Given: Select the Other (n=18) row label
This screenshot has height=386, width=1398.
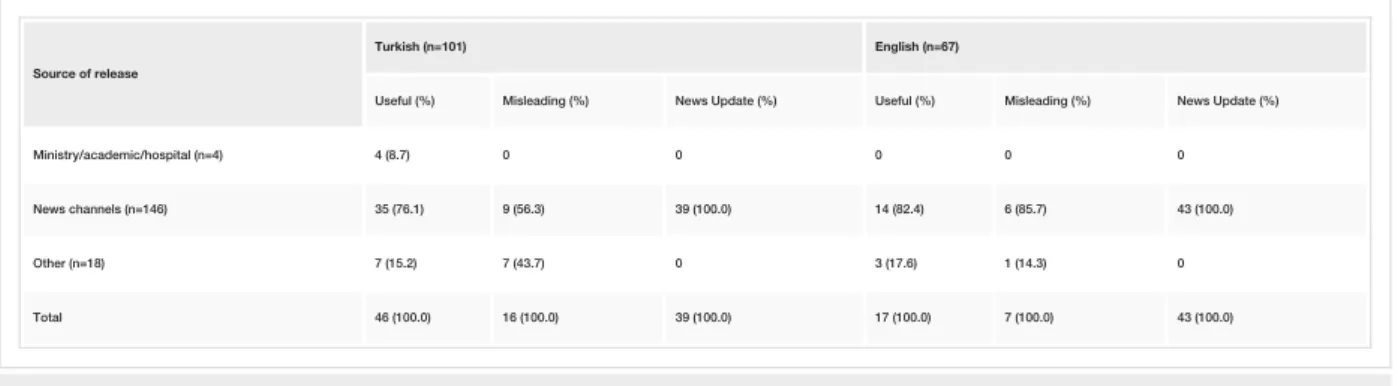Looking at the screenshot, I should (192, 263).
